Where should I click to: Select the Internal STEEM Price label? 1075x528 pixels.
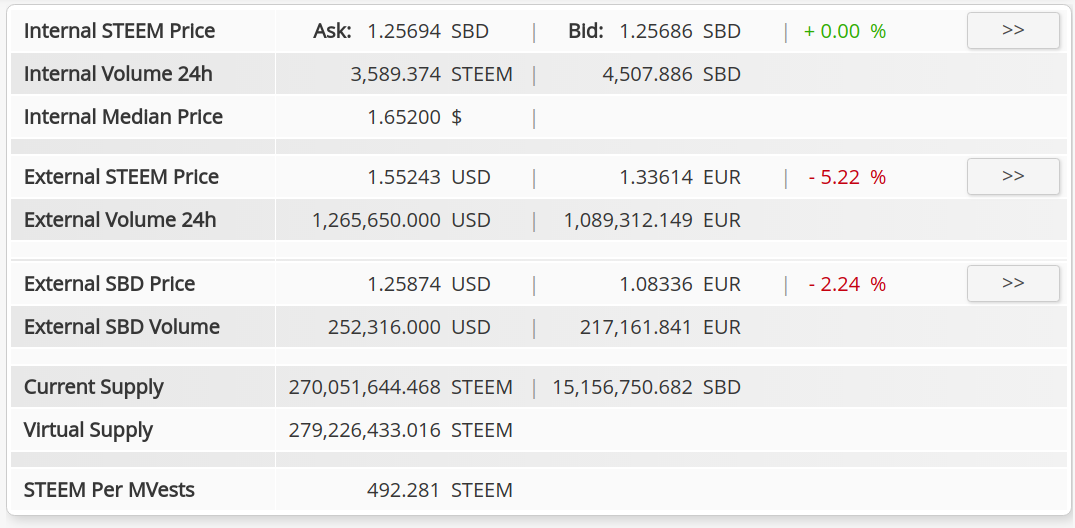point(119,31)
